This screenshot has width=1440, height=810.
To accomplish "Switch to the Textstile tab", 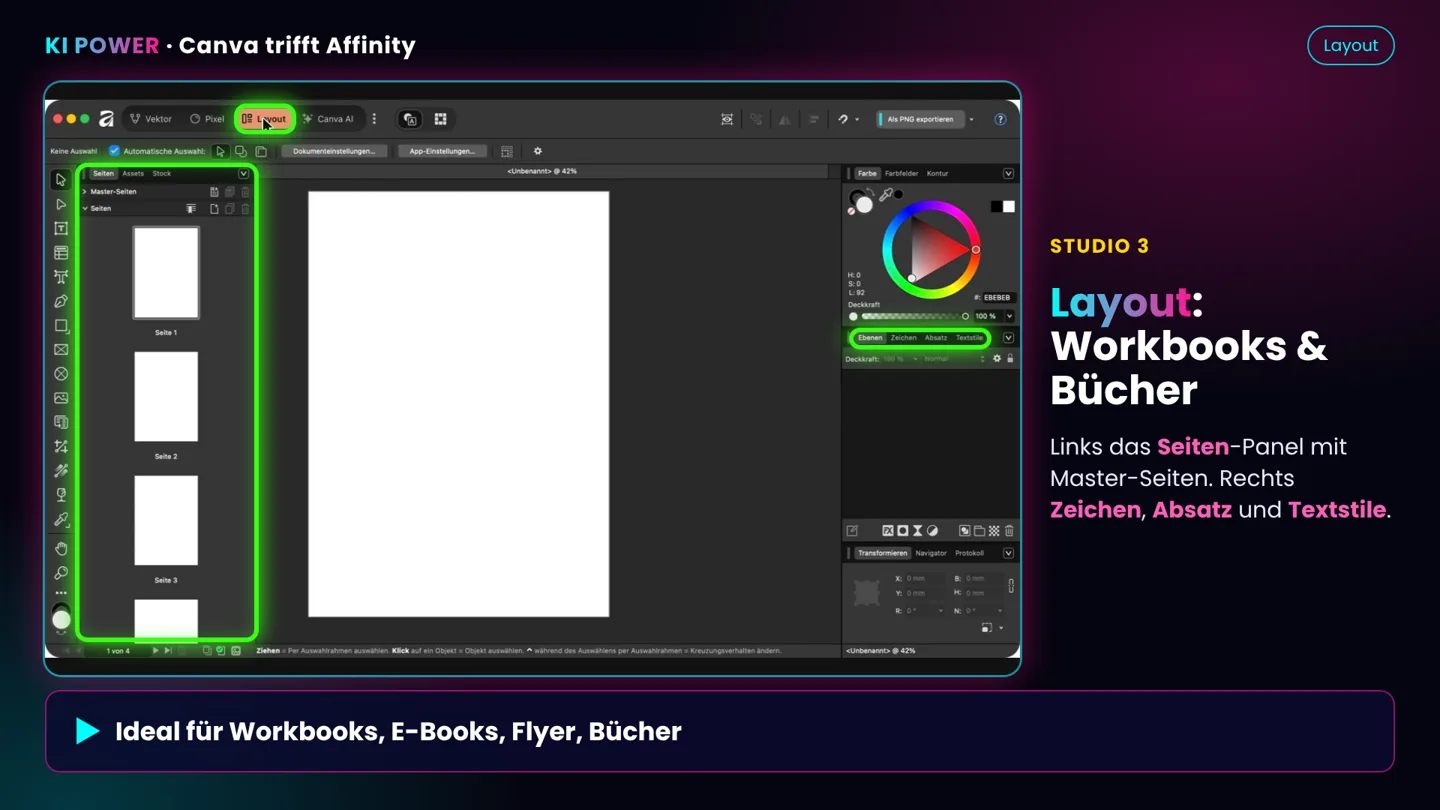I will [x=969, y=338].
